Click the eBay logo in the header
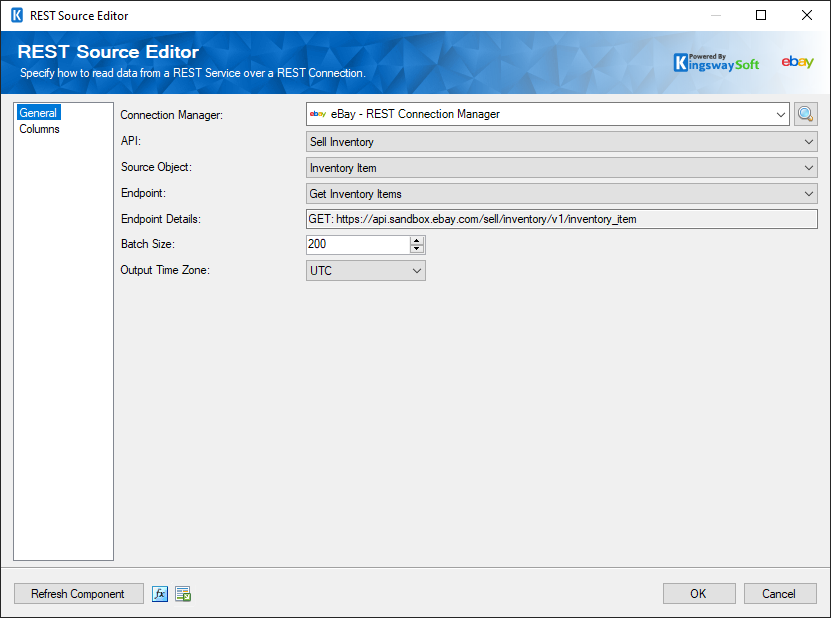Viewport: 831px width, 618px height. (x=797, y=61)
